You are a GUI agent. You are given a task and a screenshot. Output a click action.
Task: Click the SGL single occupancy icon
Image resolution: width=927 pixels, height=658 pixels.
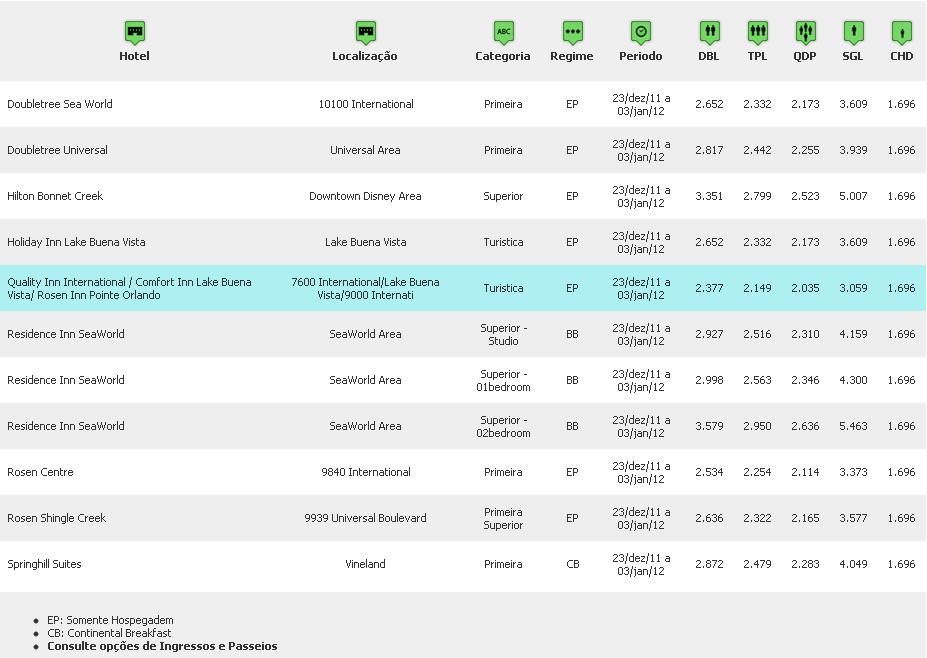[853, 32]
